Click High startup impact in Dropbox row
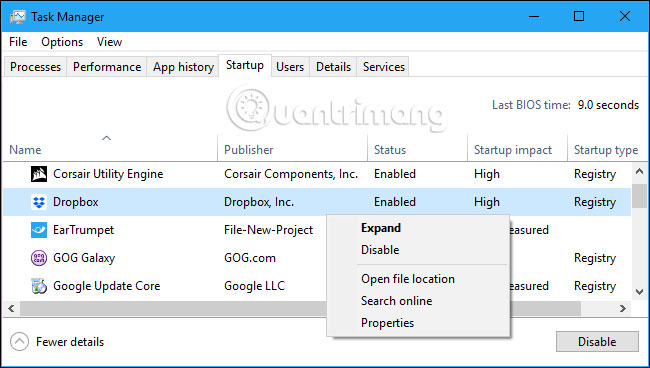 click(x=487, y=202)
